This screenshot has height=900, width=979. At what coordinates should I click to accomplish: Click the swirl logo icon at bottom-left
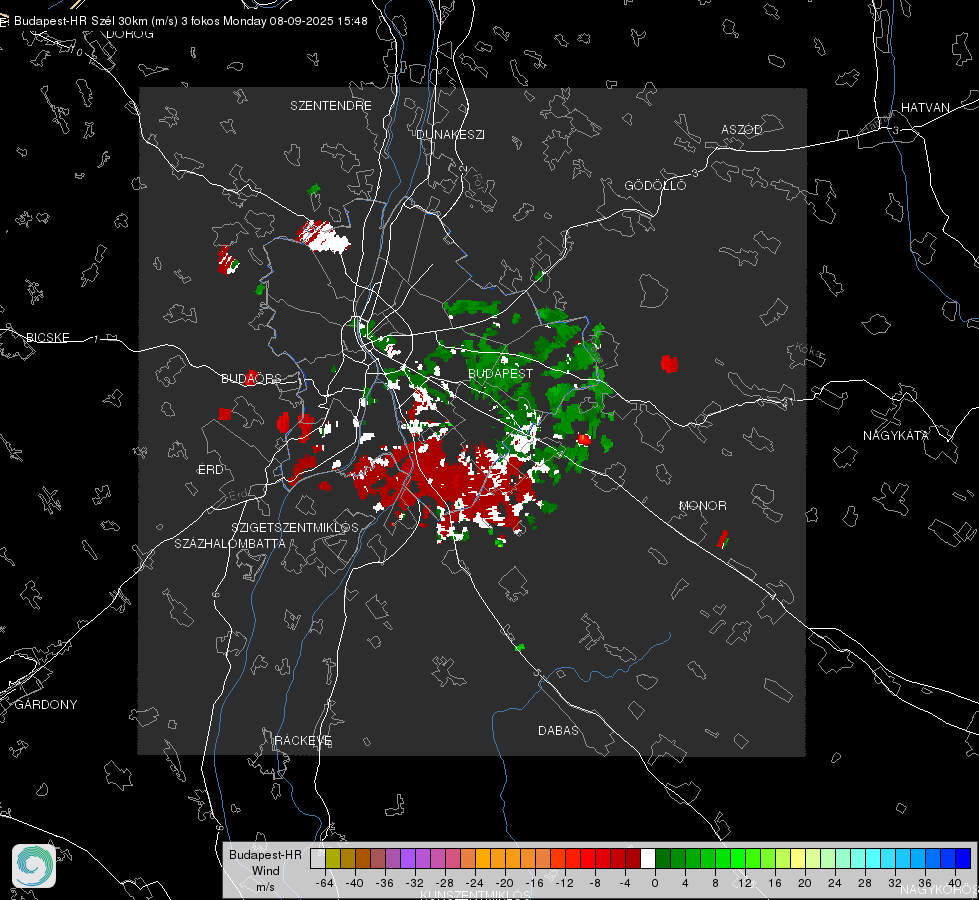point(34,866)
